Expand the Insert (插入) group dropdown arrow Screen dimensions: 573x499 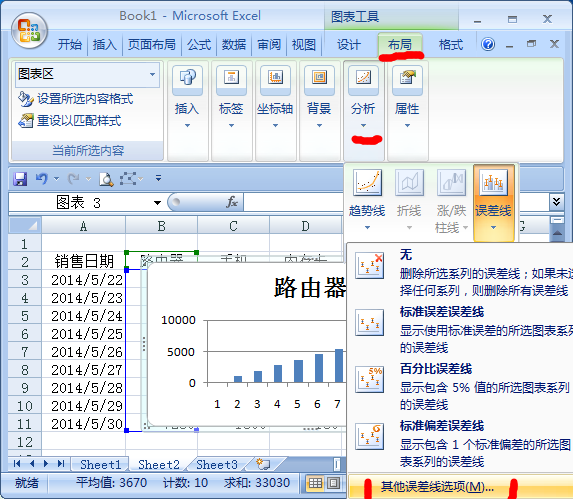click(x=187, y=126)
